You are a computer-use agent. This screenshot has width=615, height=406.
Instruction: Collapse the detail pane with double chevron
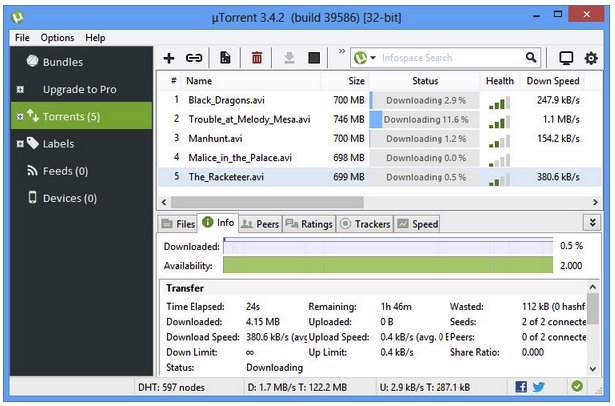pyautogui.click(x=592, y=223)
